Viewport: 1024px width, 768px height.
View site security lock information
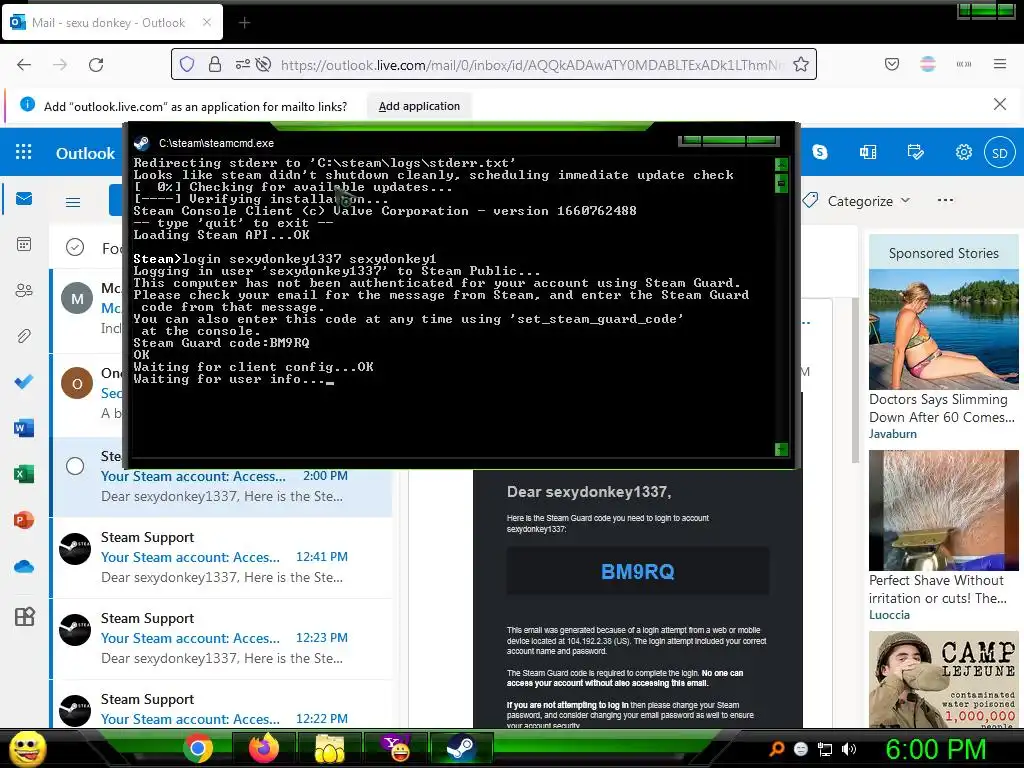(215, 64)
